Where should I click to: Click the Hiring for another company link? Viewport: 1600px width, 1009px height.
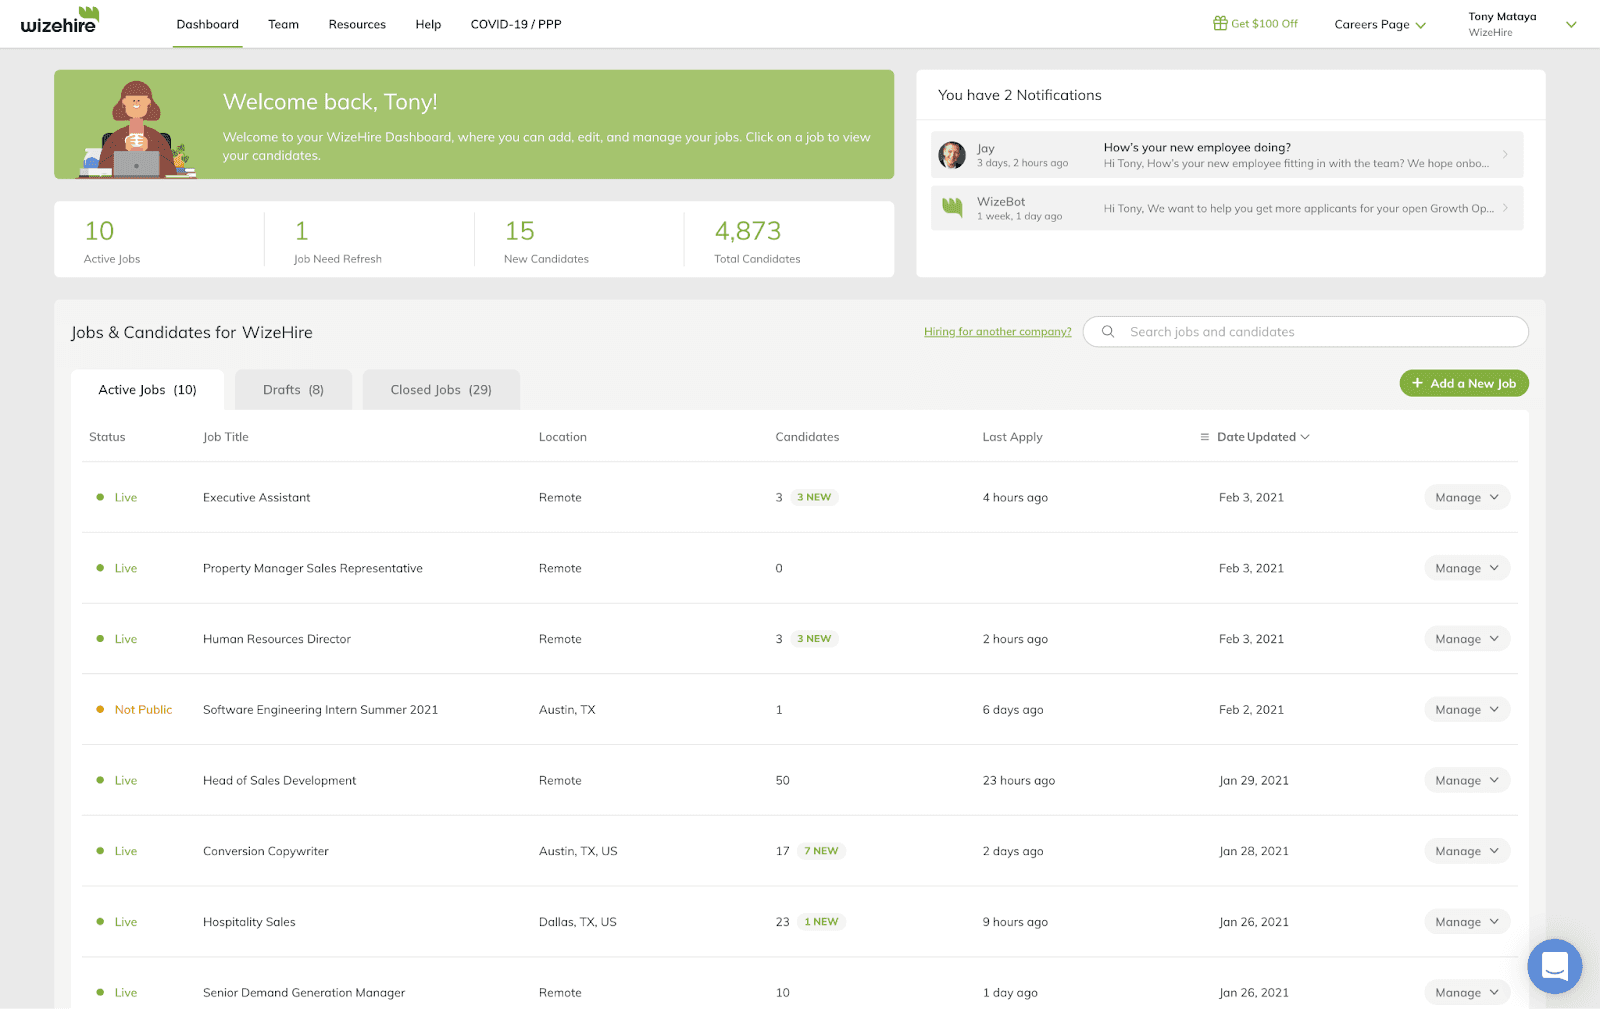pyautogui.click(x=997, y=331)
